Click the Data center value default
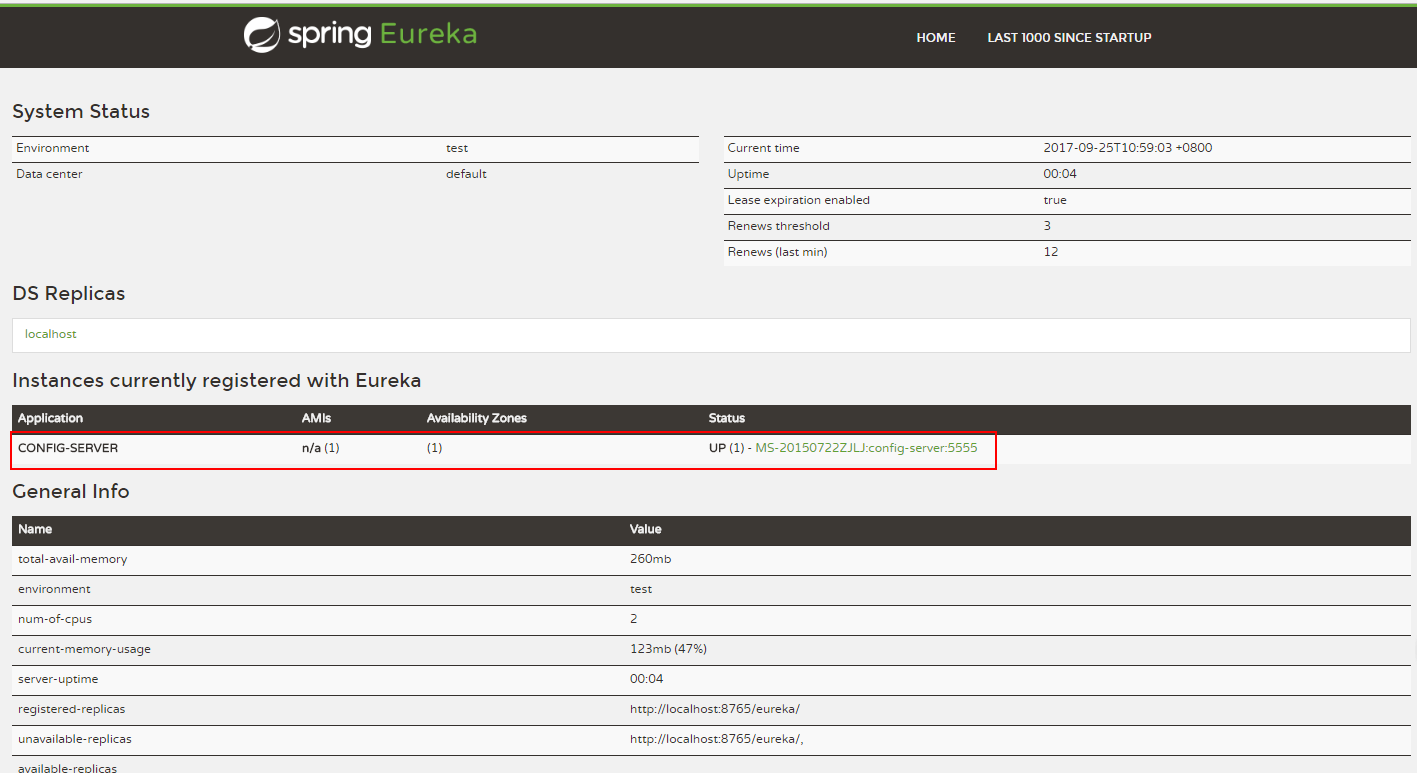The height and width of the screenshot is (773, 1417). click(x=466, y=174)
